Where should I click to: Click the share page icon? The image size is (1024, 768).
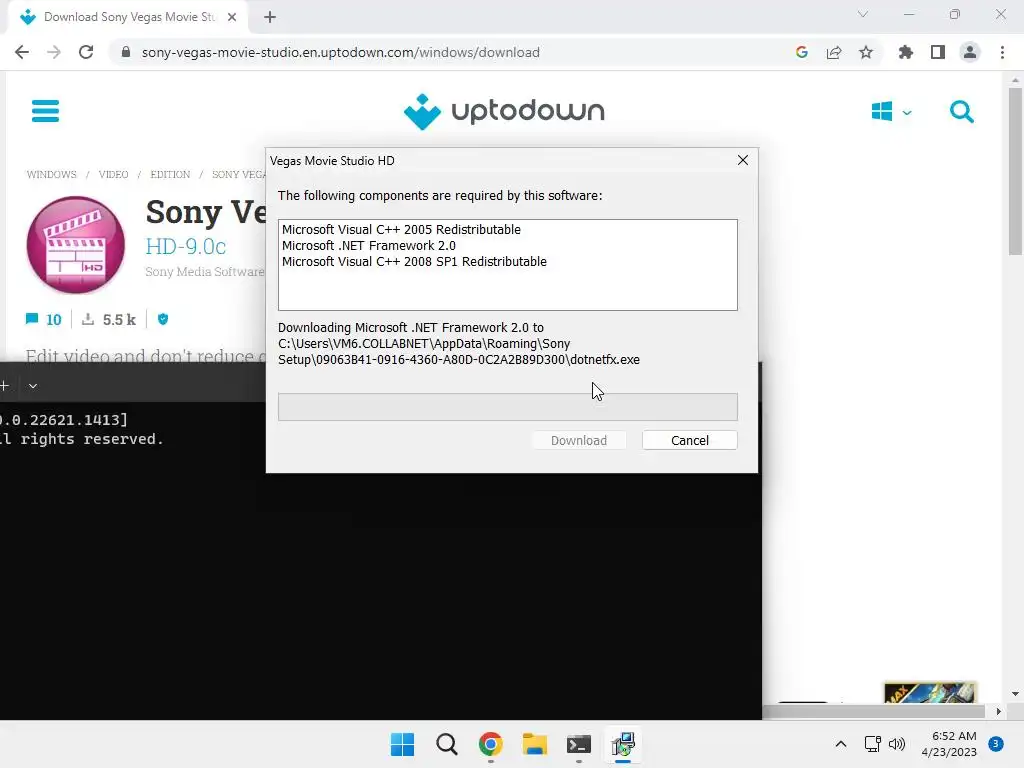click(x=833, y=52)
